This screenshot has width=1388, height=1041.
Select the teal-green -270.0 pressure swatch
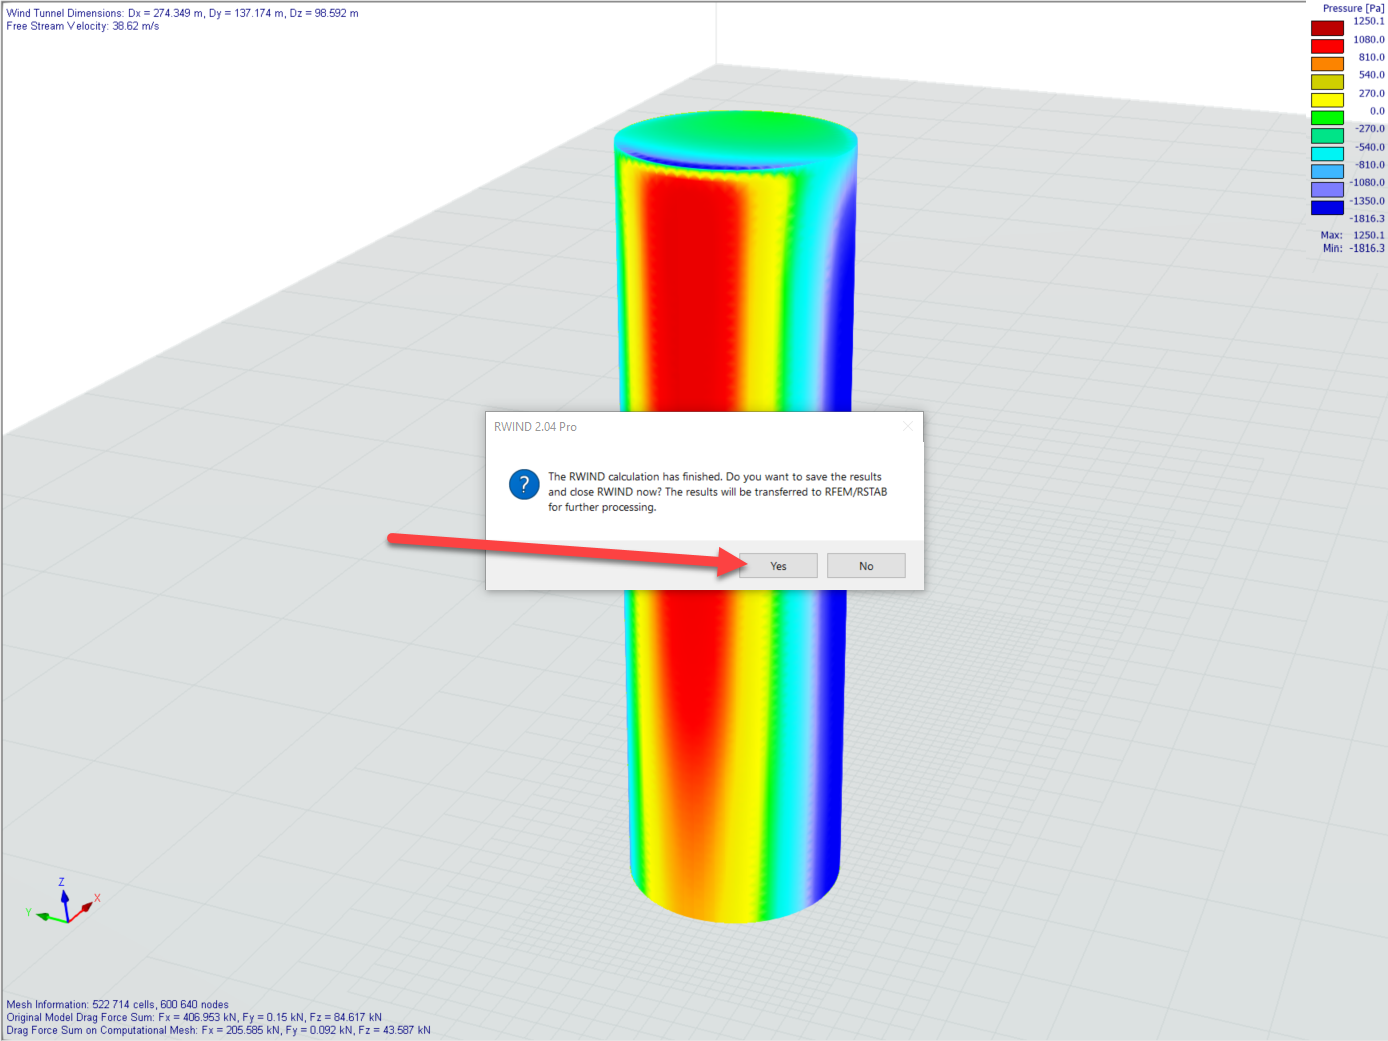[1327, 136]
